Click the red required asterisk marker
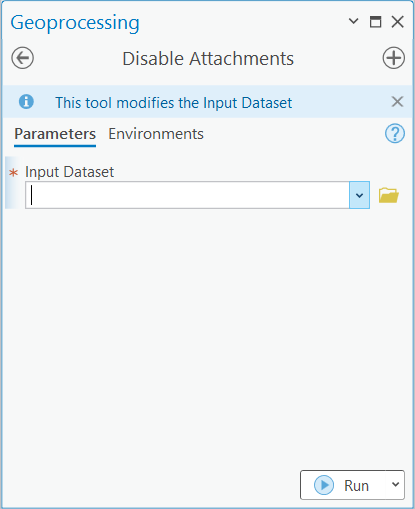The width and height of the screenshot is (415, 509). (14, 173)
